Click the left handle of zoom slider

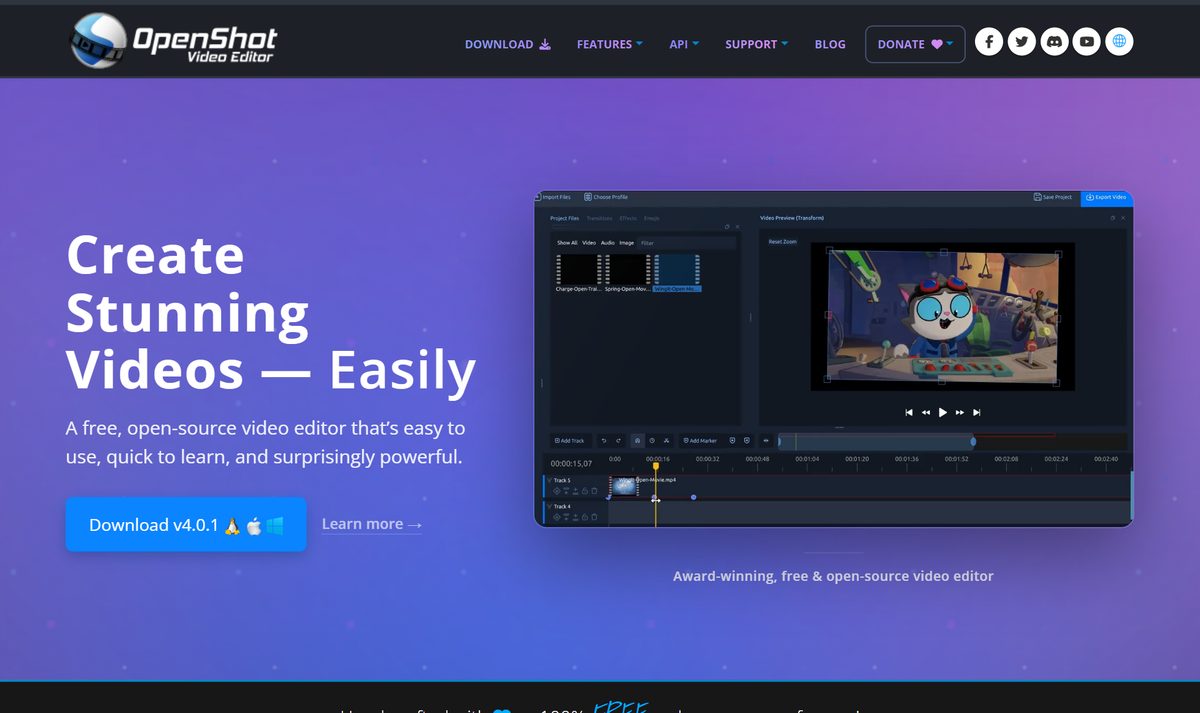coord(780,441)
